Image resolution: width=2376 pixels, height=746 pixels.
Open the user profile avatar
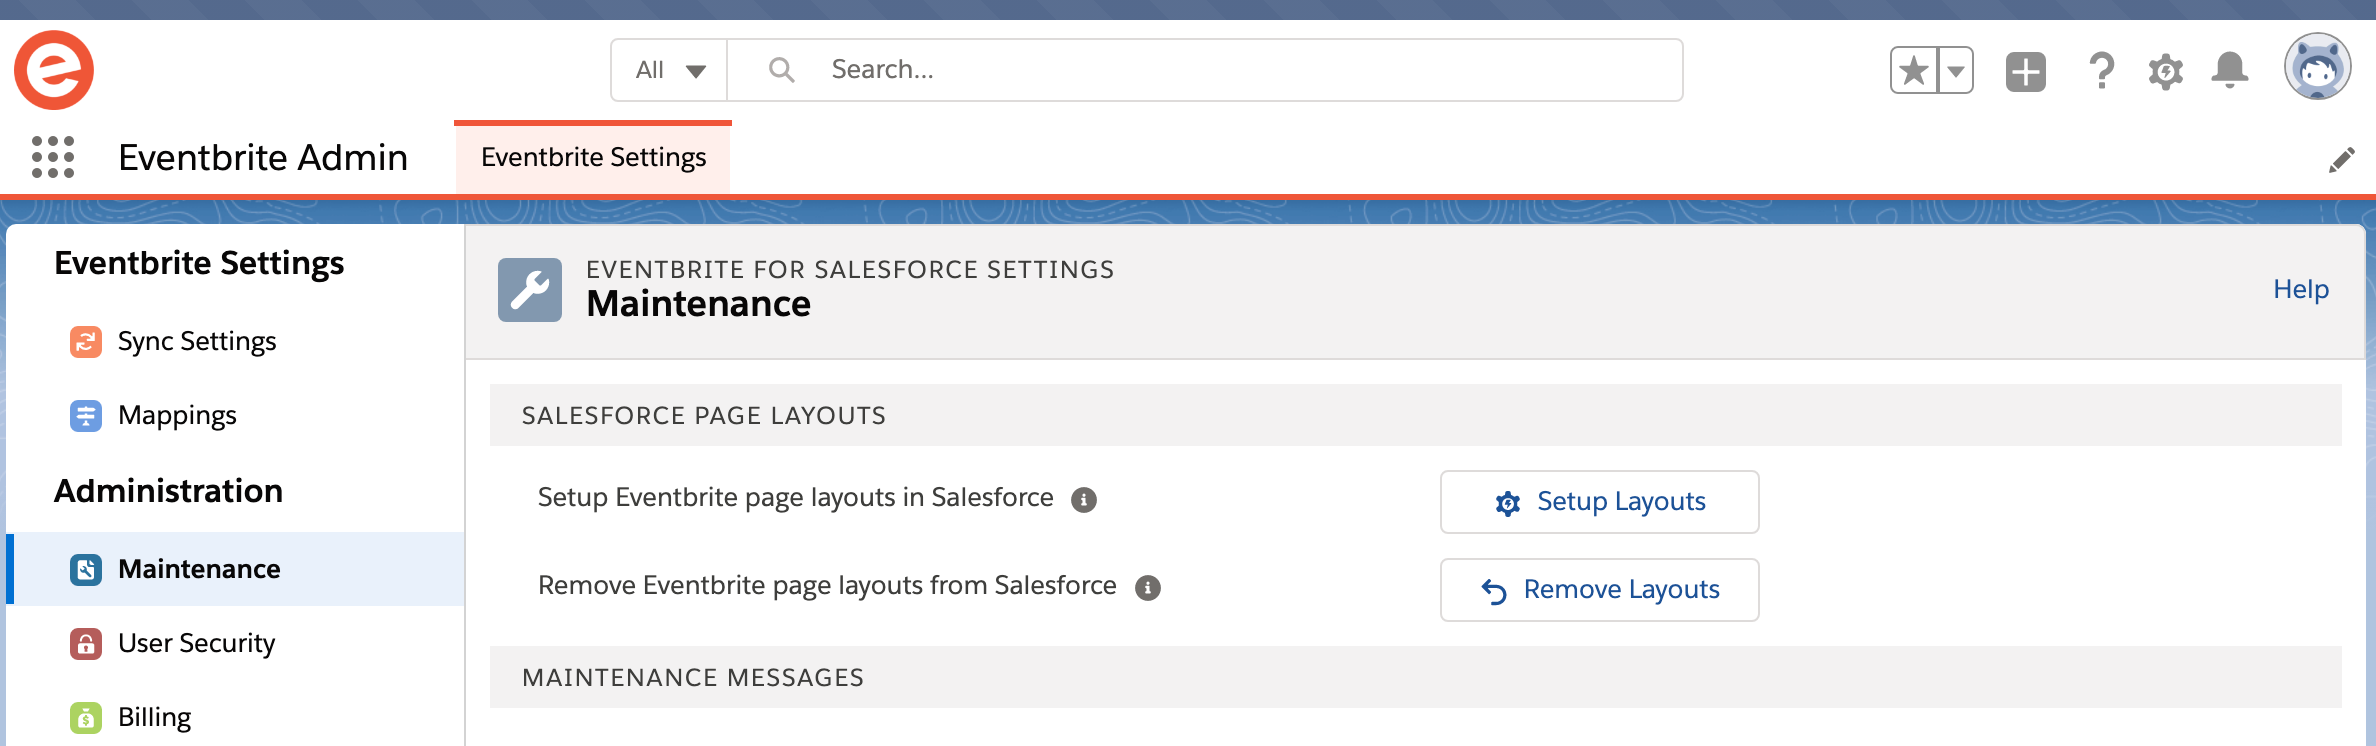click(2317, 67)
